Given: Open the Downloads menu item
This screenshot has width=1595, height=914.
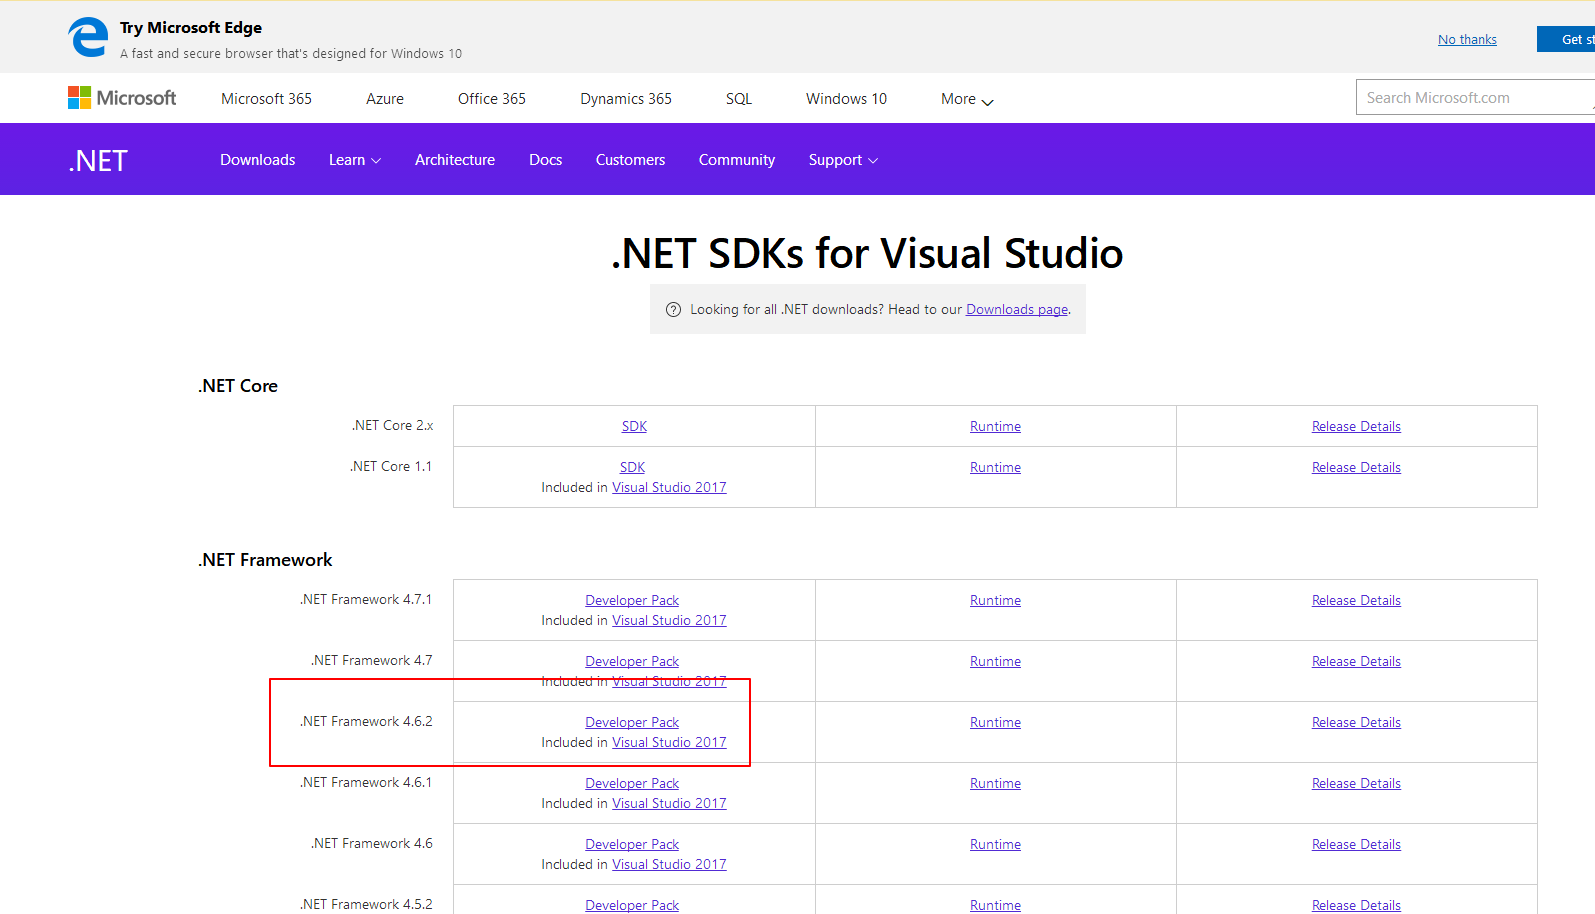Looking at the screenshot, I should click(257, 160).
